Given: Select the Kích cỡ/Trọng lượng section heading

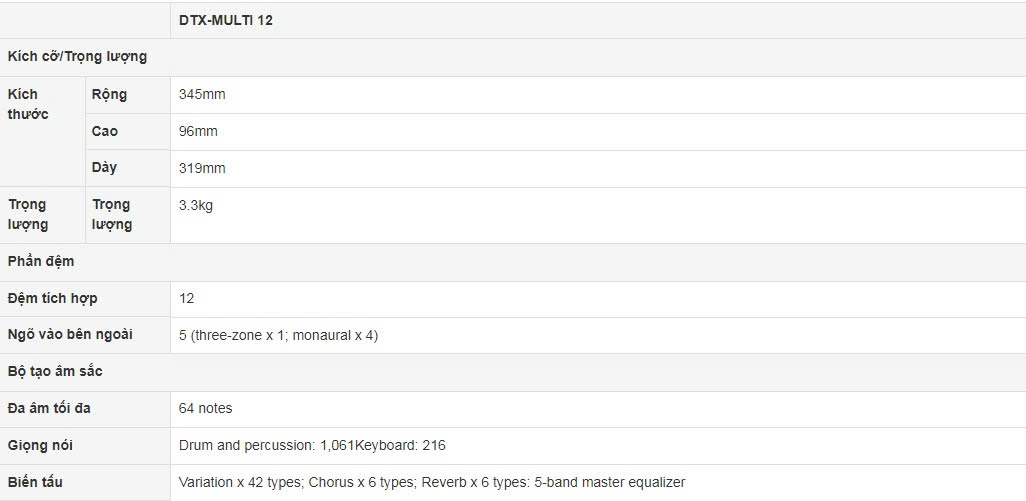Looking at the screenshot, I should (77, 57).
